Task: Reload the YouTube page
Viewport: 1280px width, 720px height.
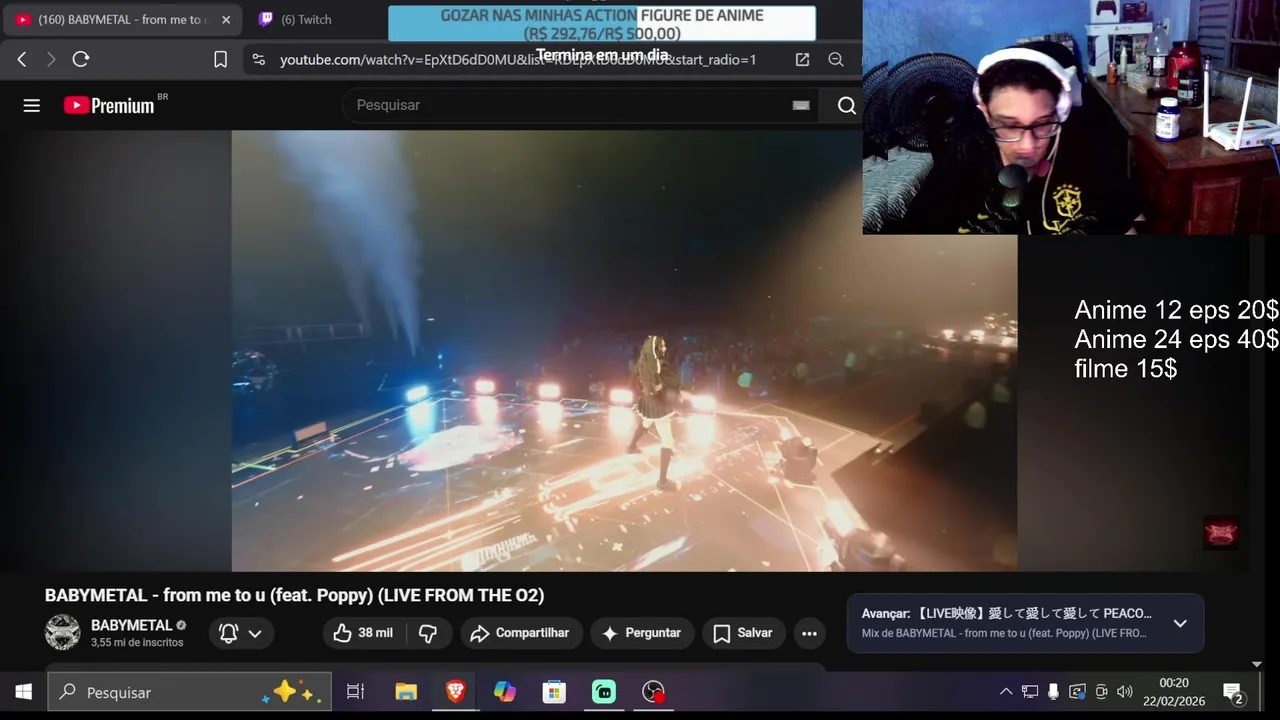Action: tap(81, 60)
